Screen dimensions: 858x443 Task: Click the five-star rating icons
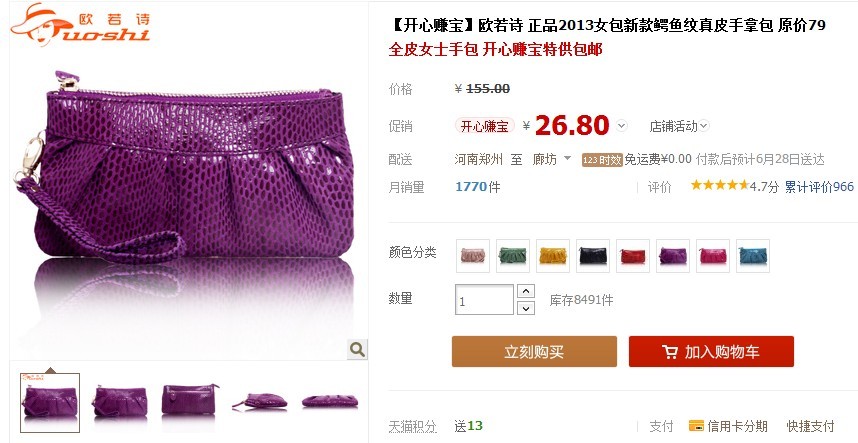pos(720,185)
